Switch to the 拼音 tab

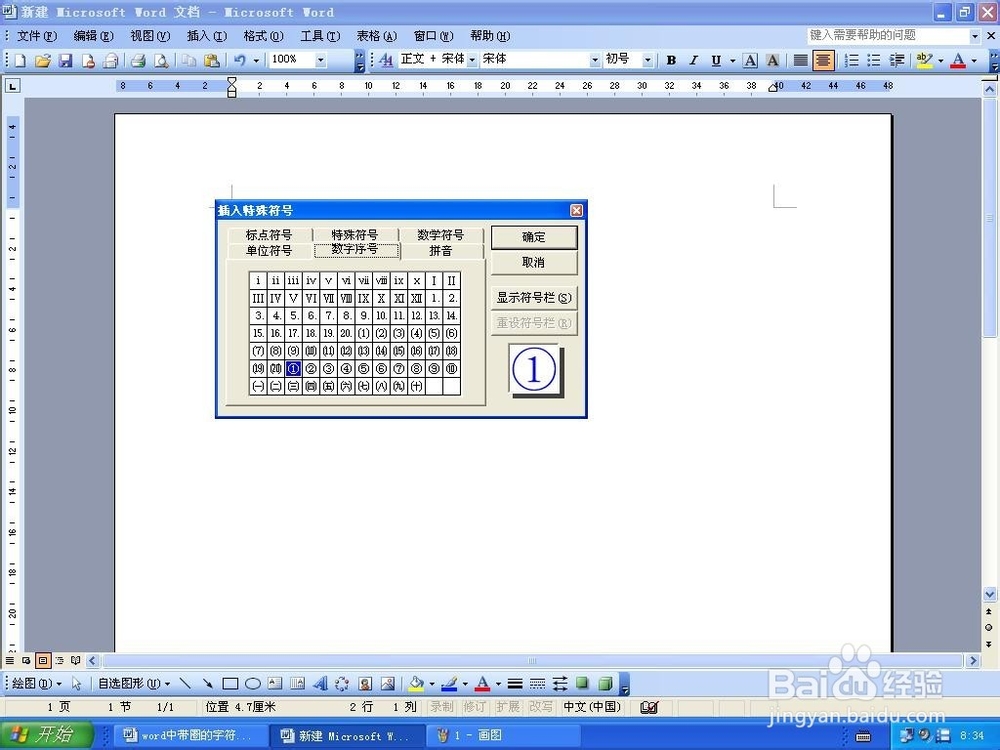click(441, 251)
